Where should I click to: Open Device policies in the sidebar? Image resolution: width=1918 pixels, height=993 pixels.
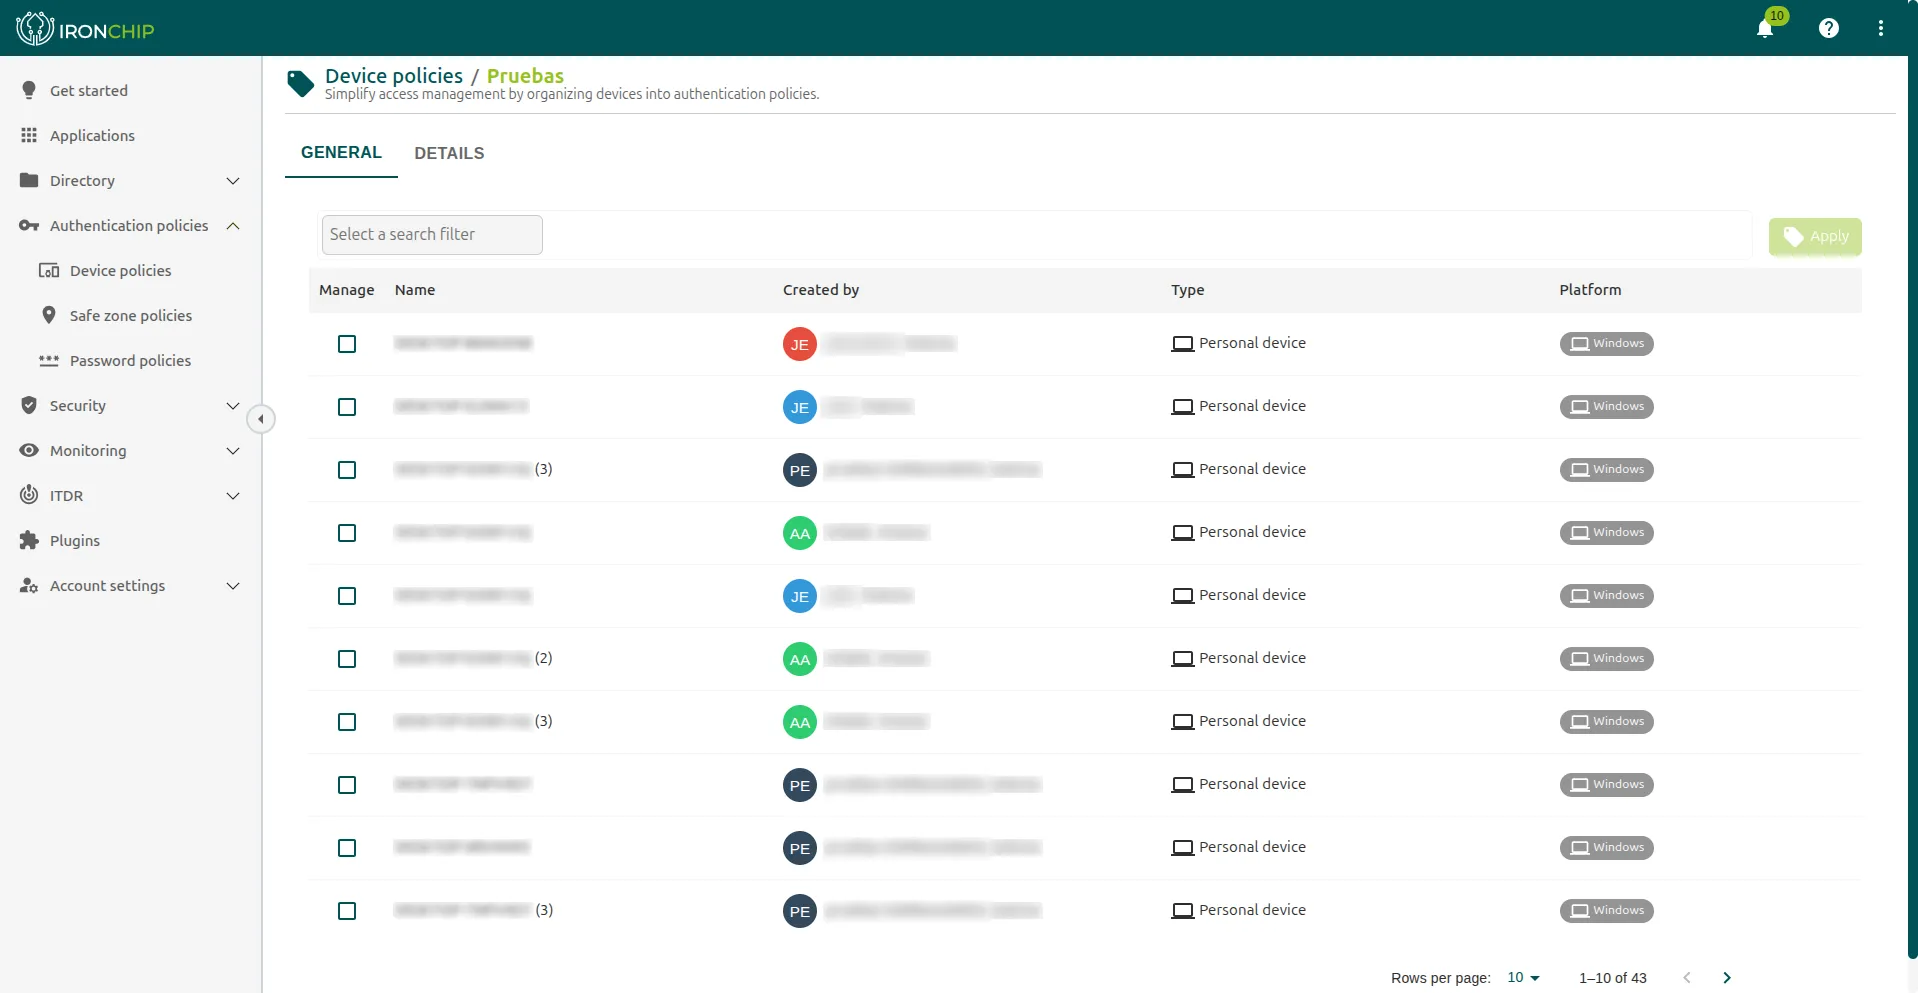(120, 270)
